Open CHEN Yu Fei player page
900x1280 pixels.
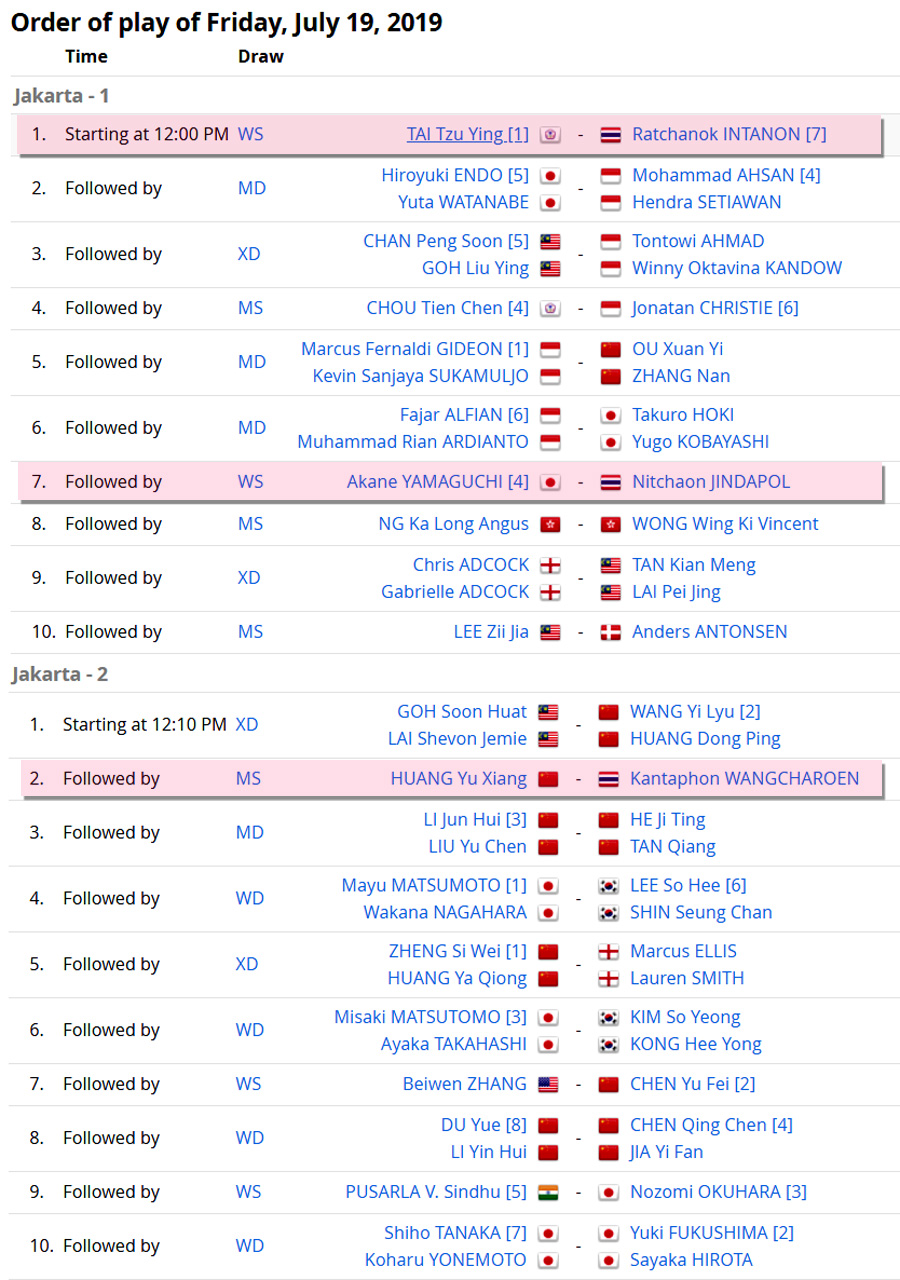[x=692, y=1084]
